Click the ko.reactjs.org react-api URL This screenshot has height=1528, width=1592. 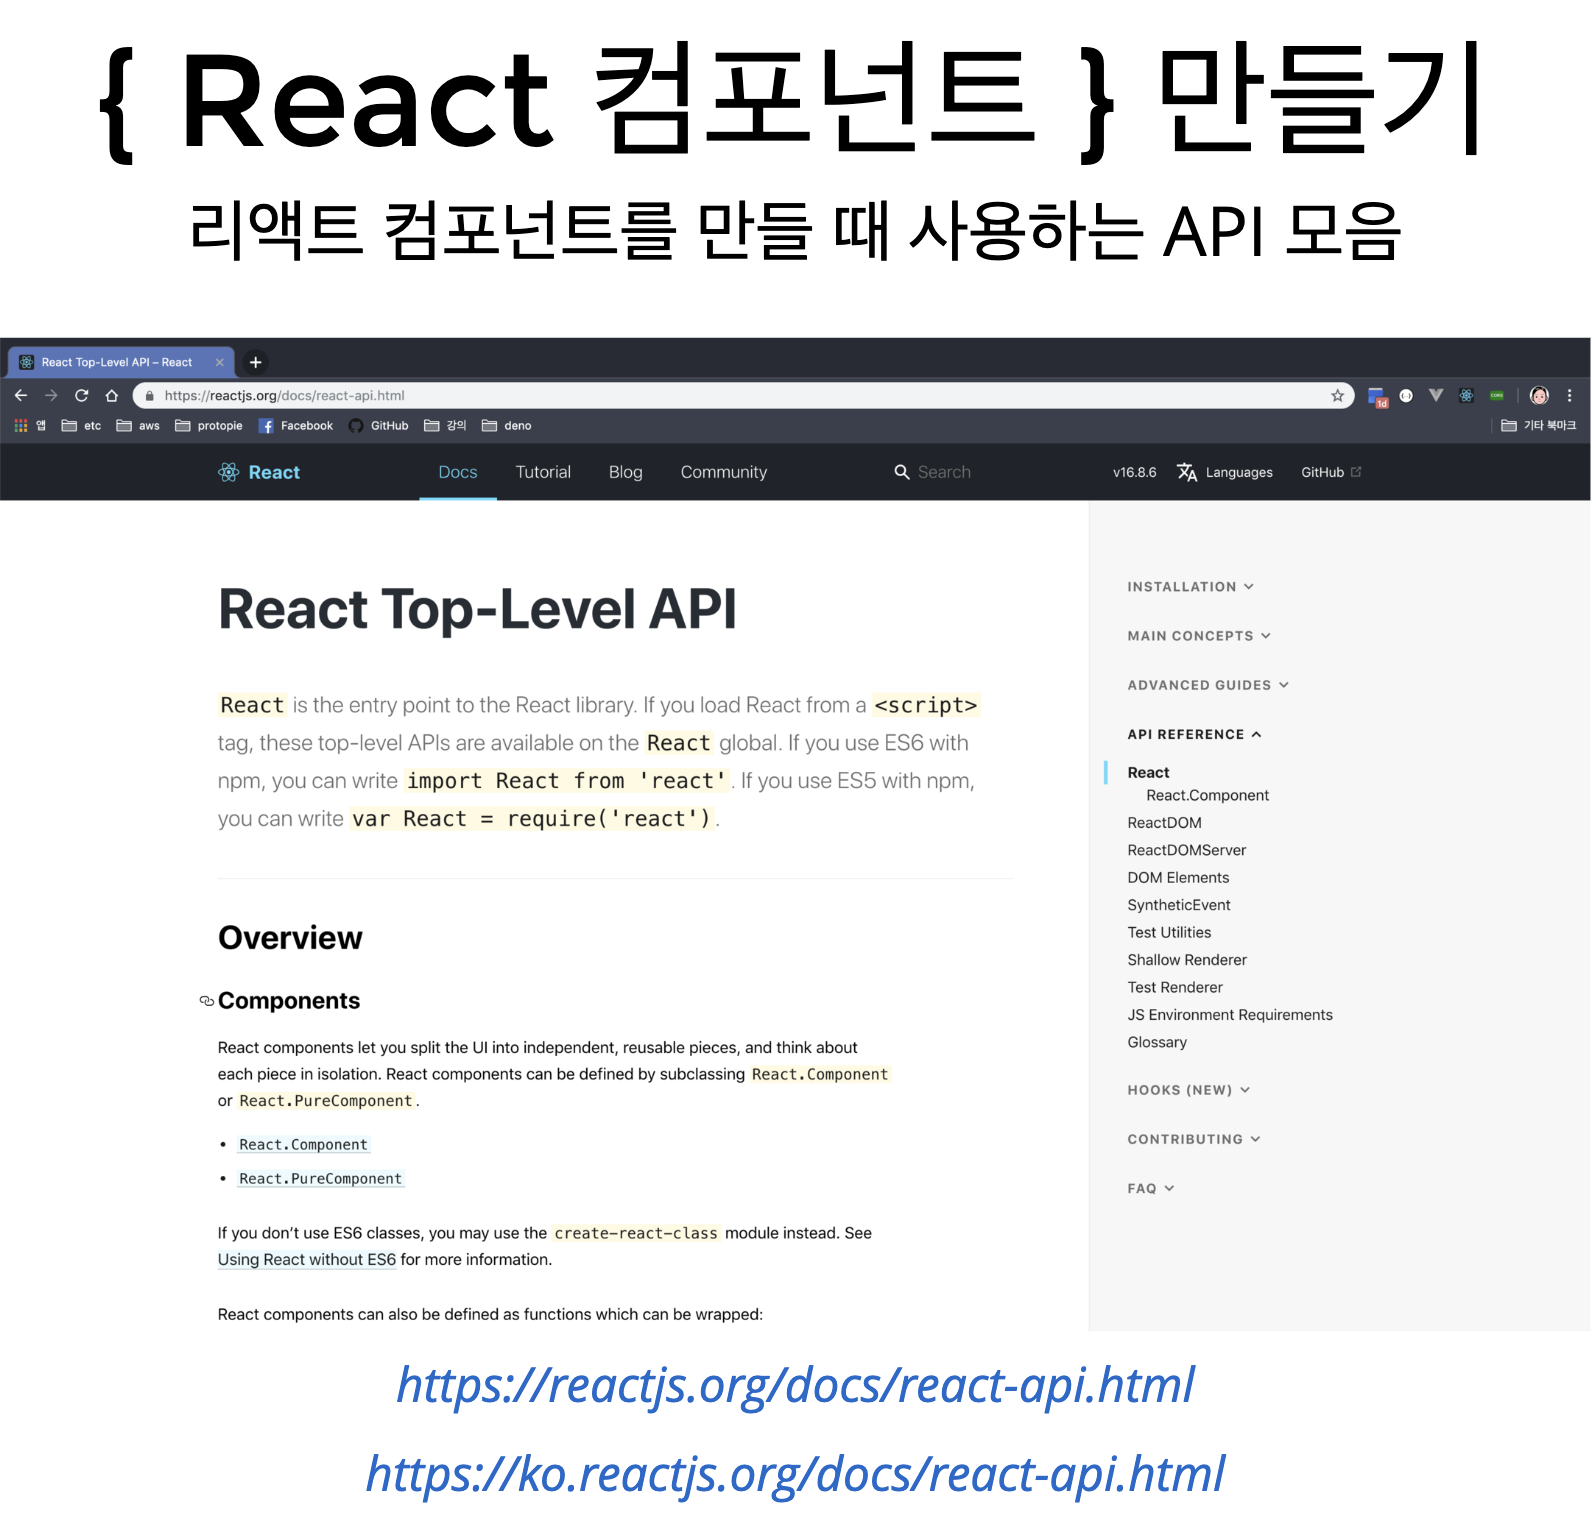795,1474
